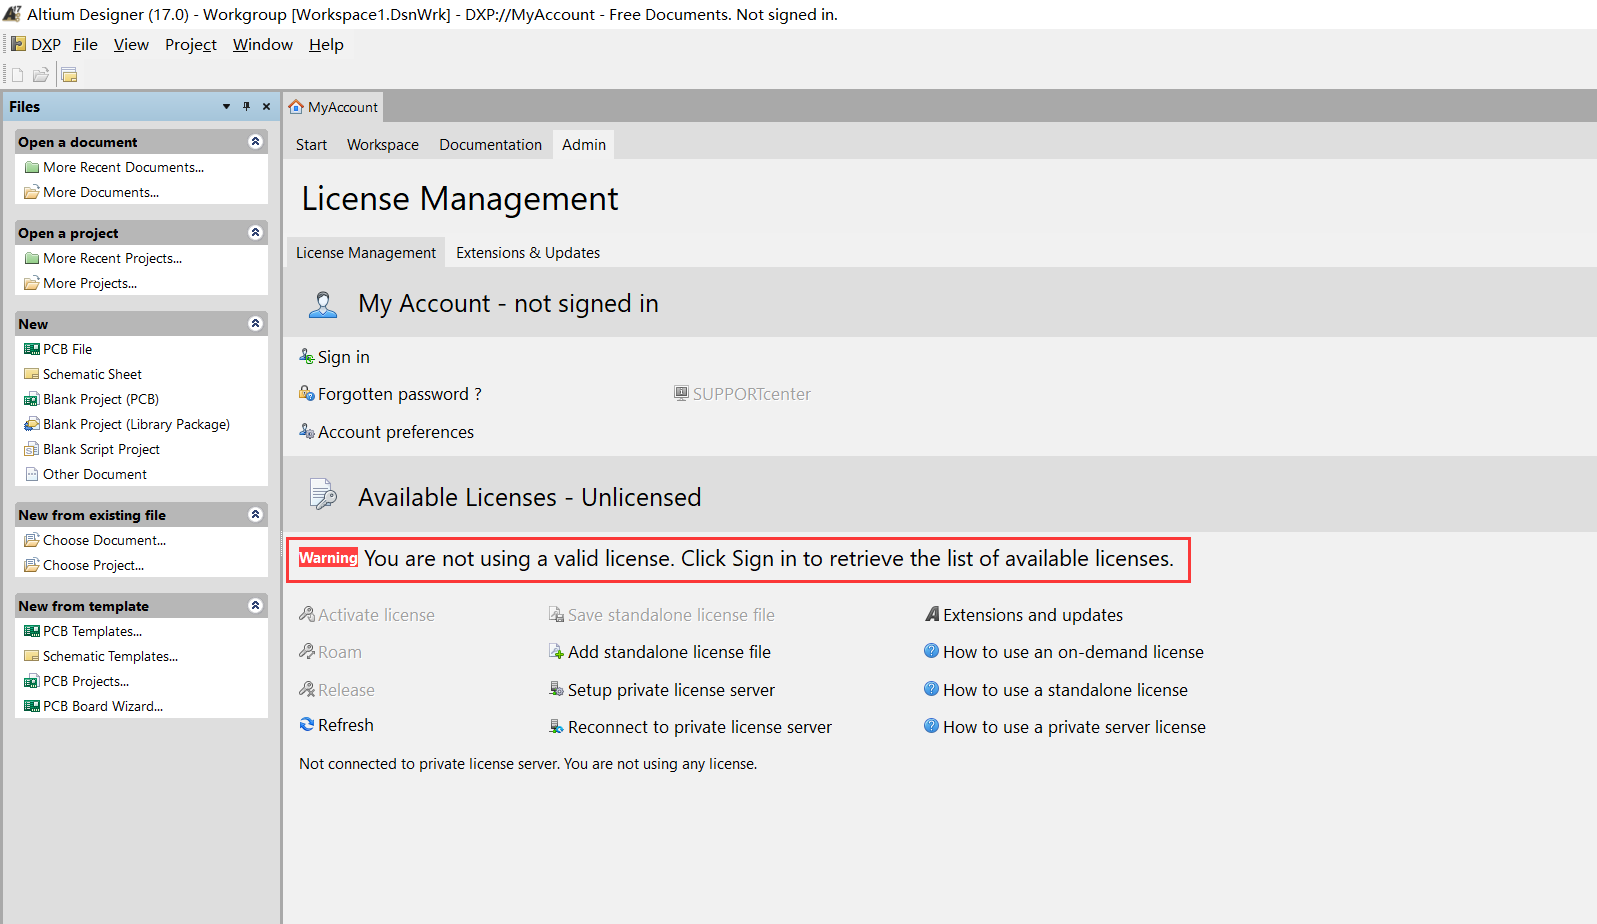Open Setup private license server
Viewport: 1597px width, 924px height.
(x=671, y=690)
